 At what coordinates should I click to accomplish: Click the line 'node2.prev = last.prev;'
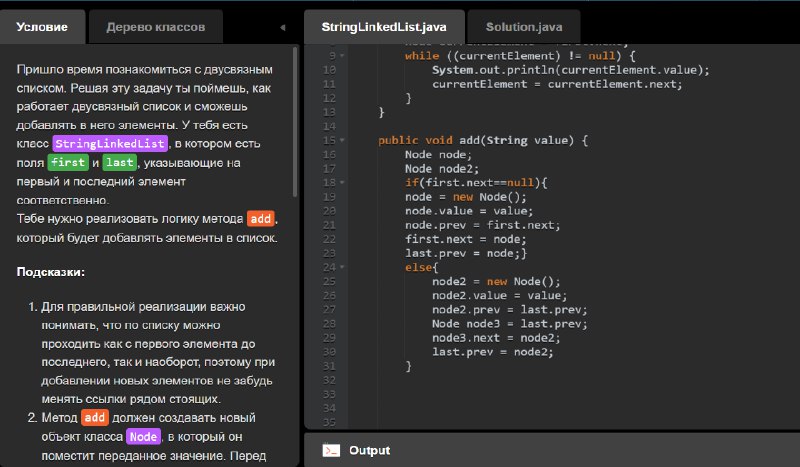(x=510, y=310)
